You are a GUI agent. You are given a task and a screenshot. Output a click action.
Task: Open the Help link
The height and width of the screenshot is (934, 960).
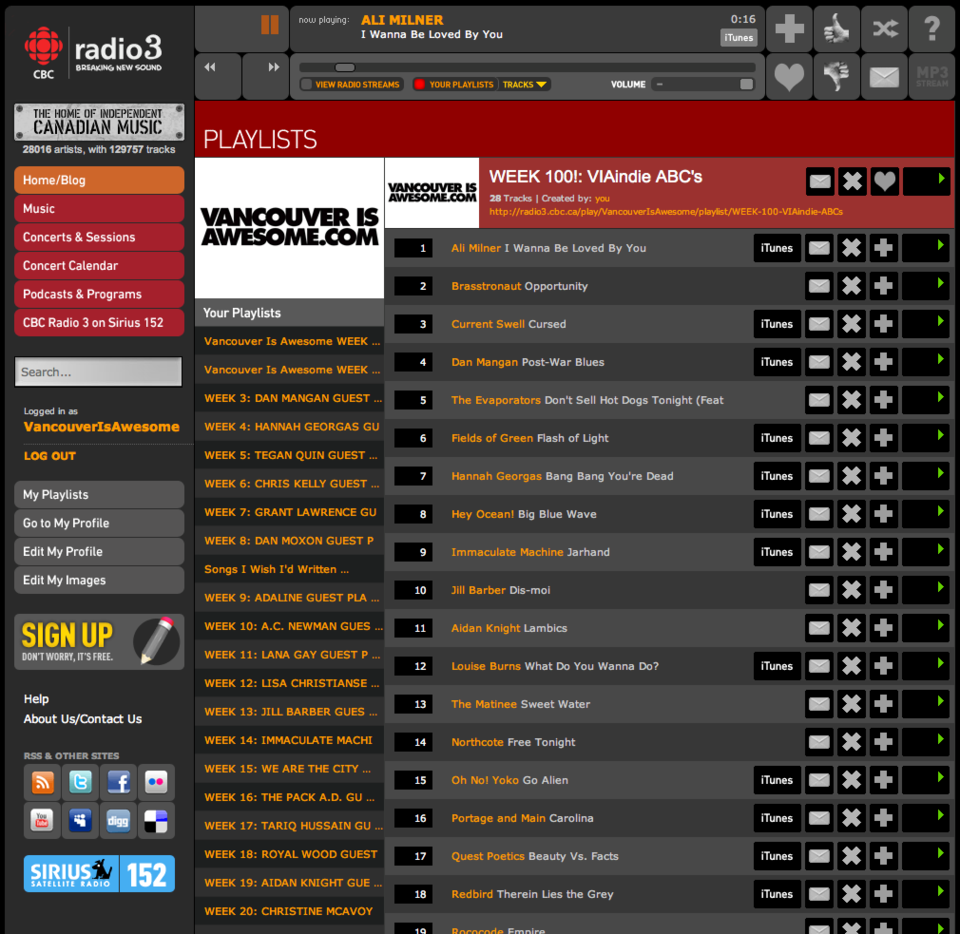point(36,699)
